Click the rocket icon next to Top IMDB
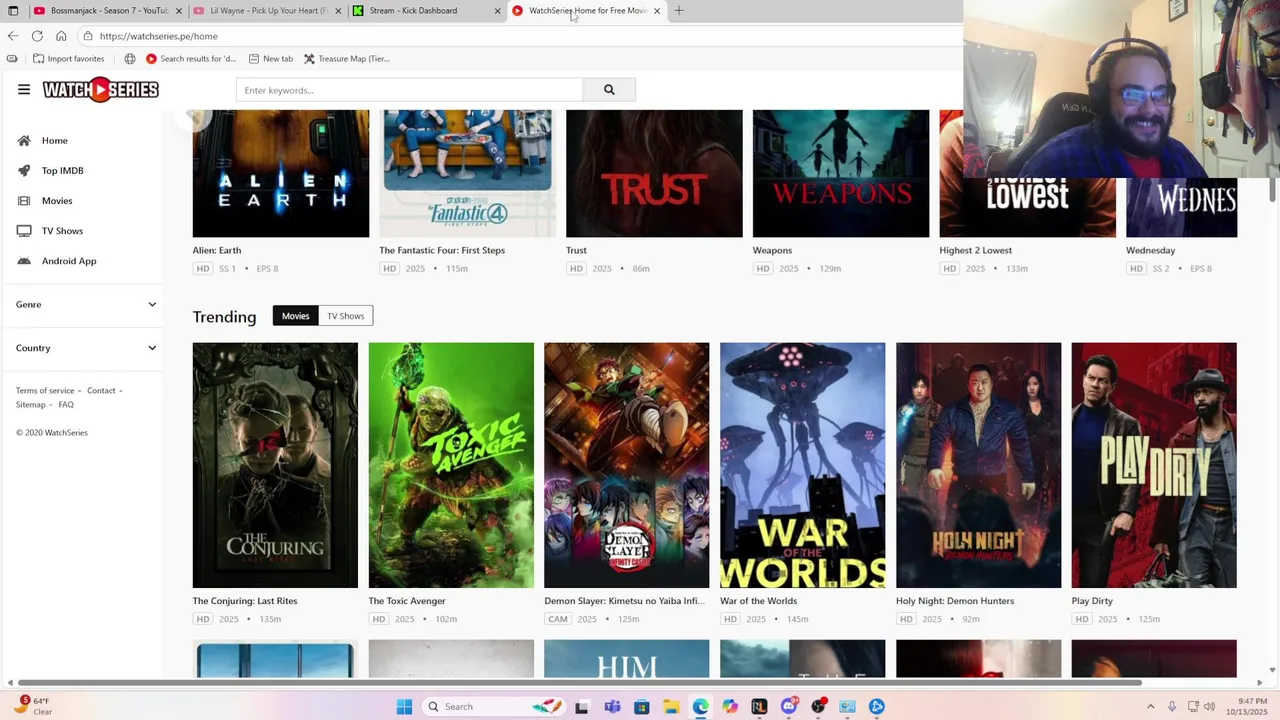This screenshot has height=720, width=1280. [x=24, y=171]
